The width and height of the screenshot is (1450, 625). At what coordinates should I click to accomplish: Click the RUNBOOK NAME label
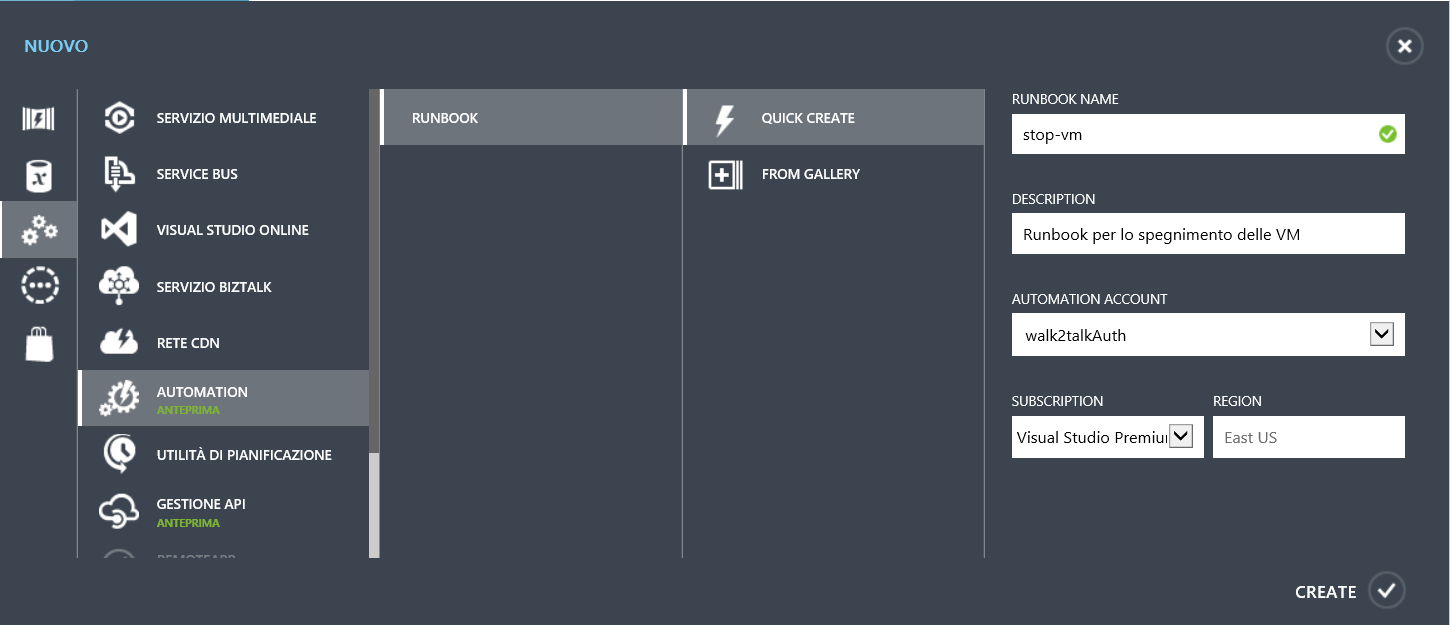click(1065, 99)
